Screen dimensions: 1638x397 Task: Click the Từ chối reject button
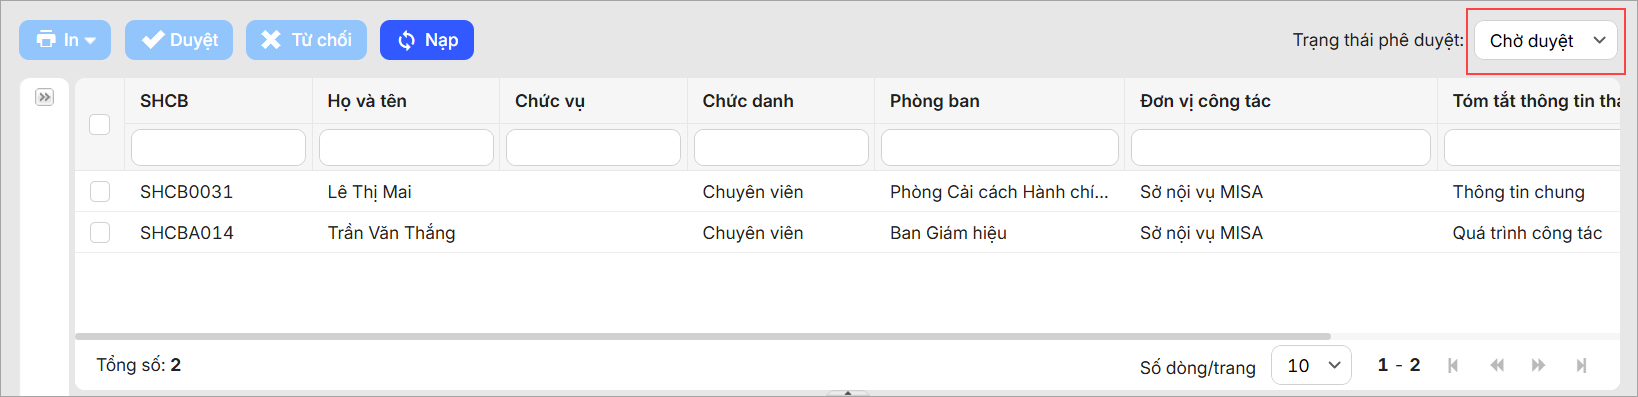coord(306,40)
